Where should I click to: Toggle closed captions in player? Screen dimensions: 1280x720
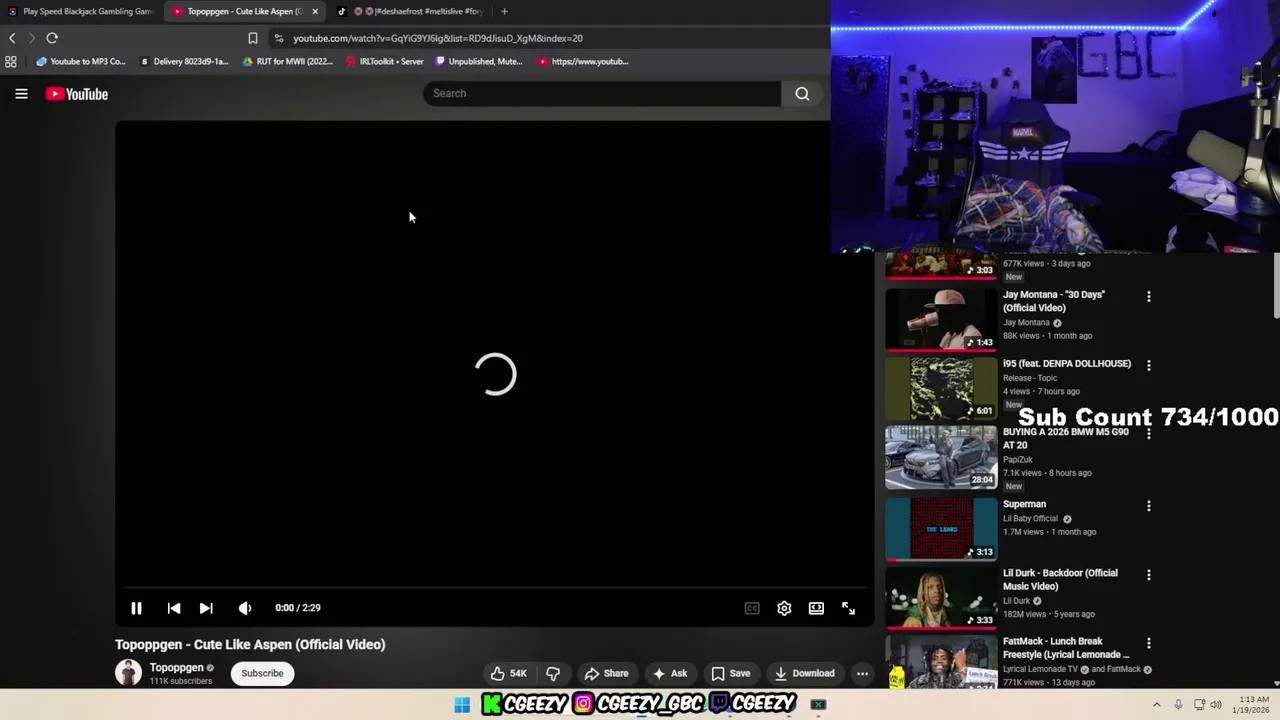tap(752, 608)
